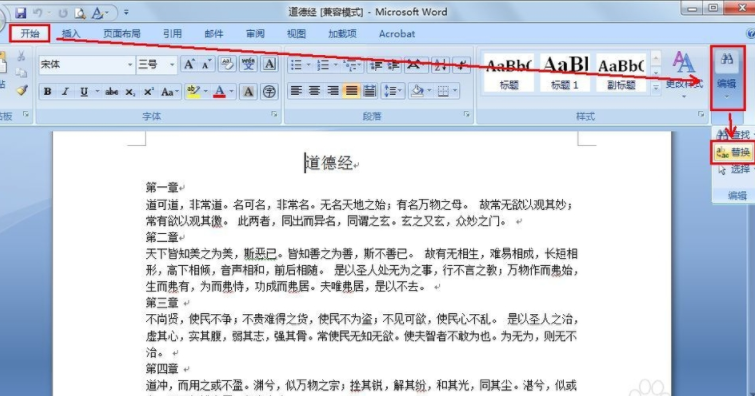Screen dimensions: 755x396
Task: Click the 编辑 Editing group button
Action: pos(727,77)
